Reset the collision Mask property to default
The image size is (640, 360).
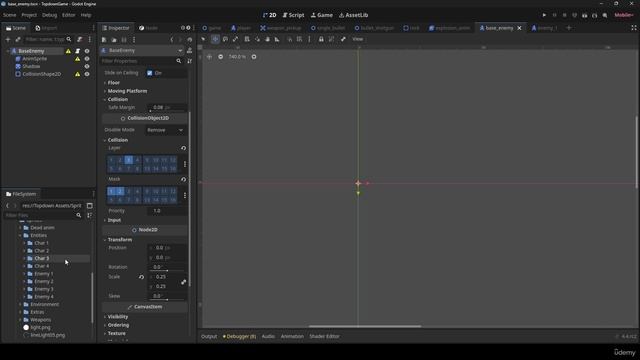(x=183, y=179)
